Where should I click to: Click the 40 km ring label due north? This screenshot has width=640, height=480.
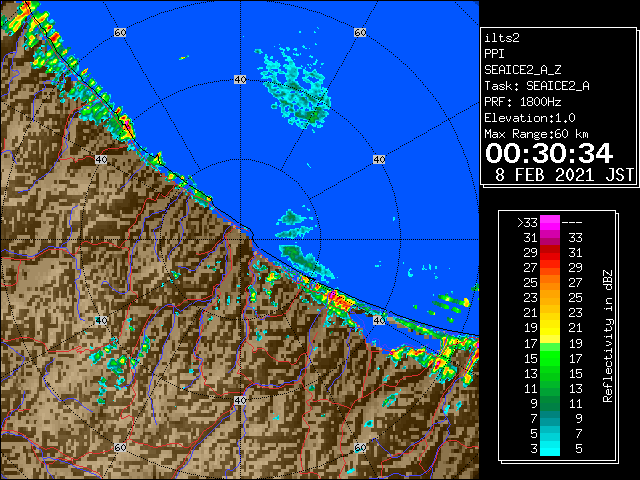pyautogui.click(x=240, y=80)
